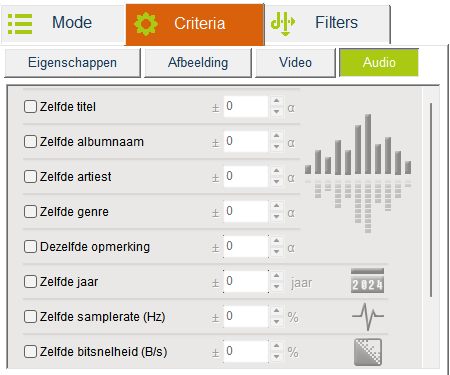Switch to the Mode tab
The width and height of the screenshot is (450, 375).
63,23
